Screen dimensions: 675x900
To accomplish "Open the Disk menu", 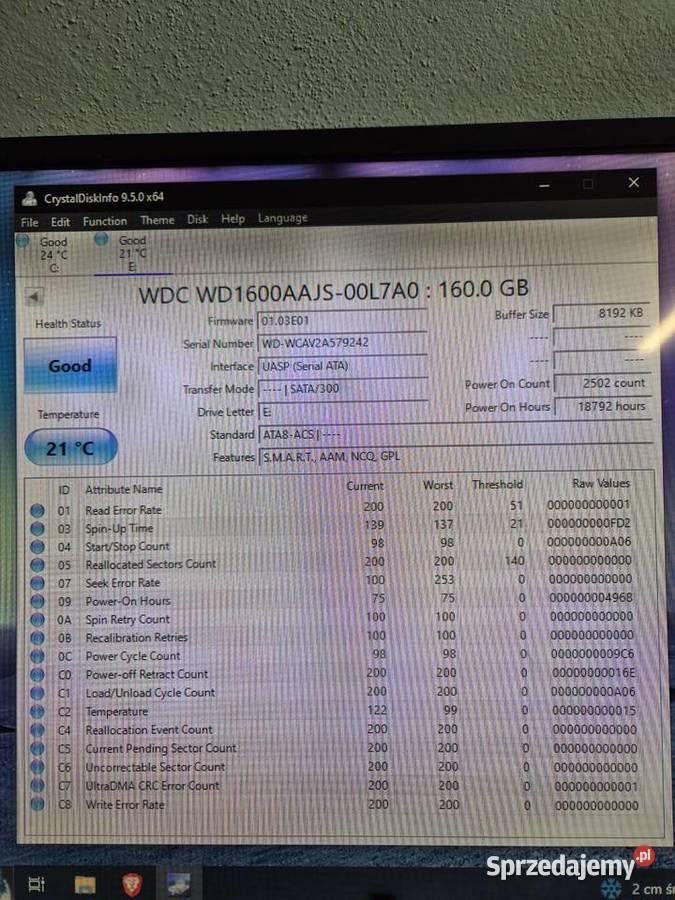I will pos(197,219).
